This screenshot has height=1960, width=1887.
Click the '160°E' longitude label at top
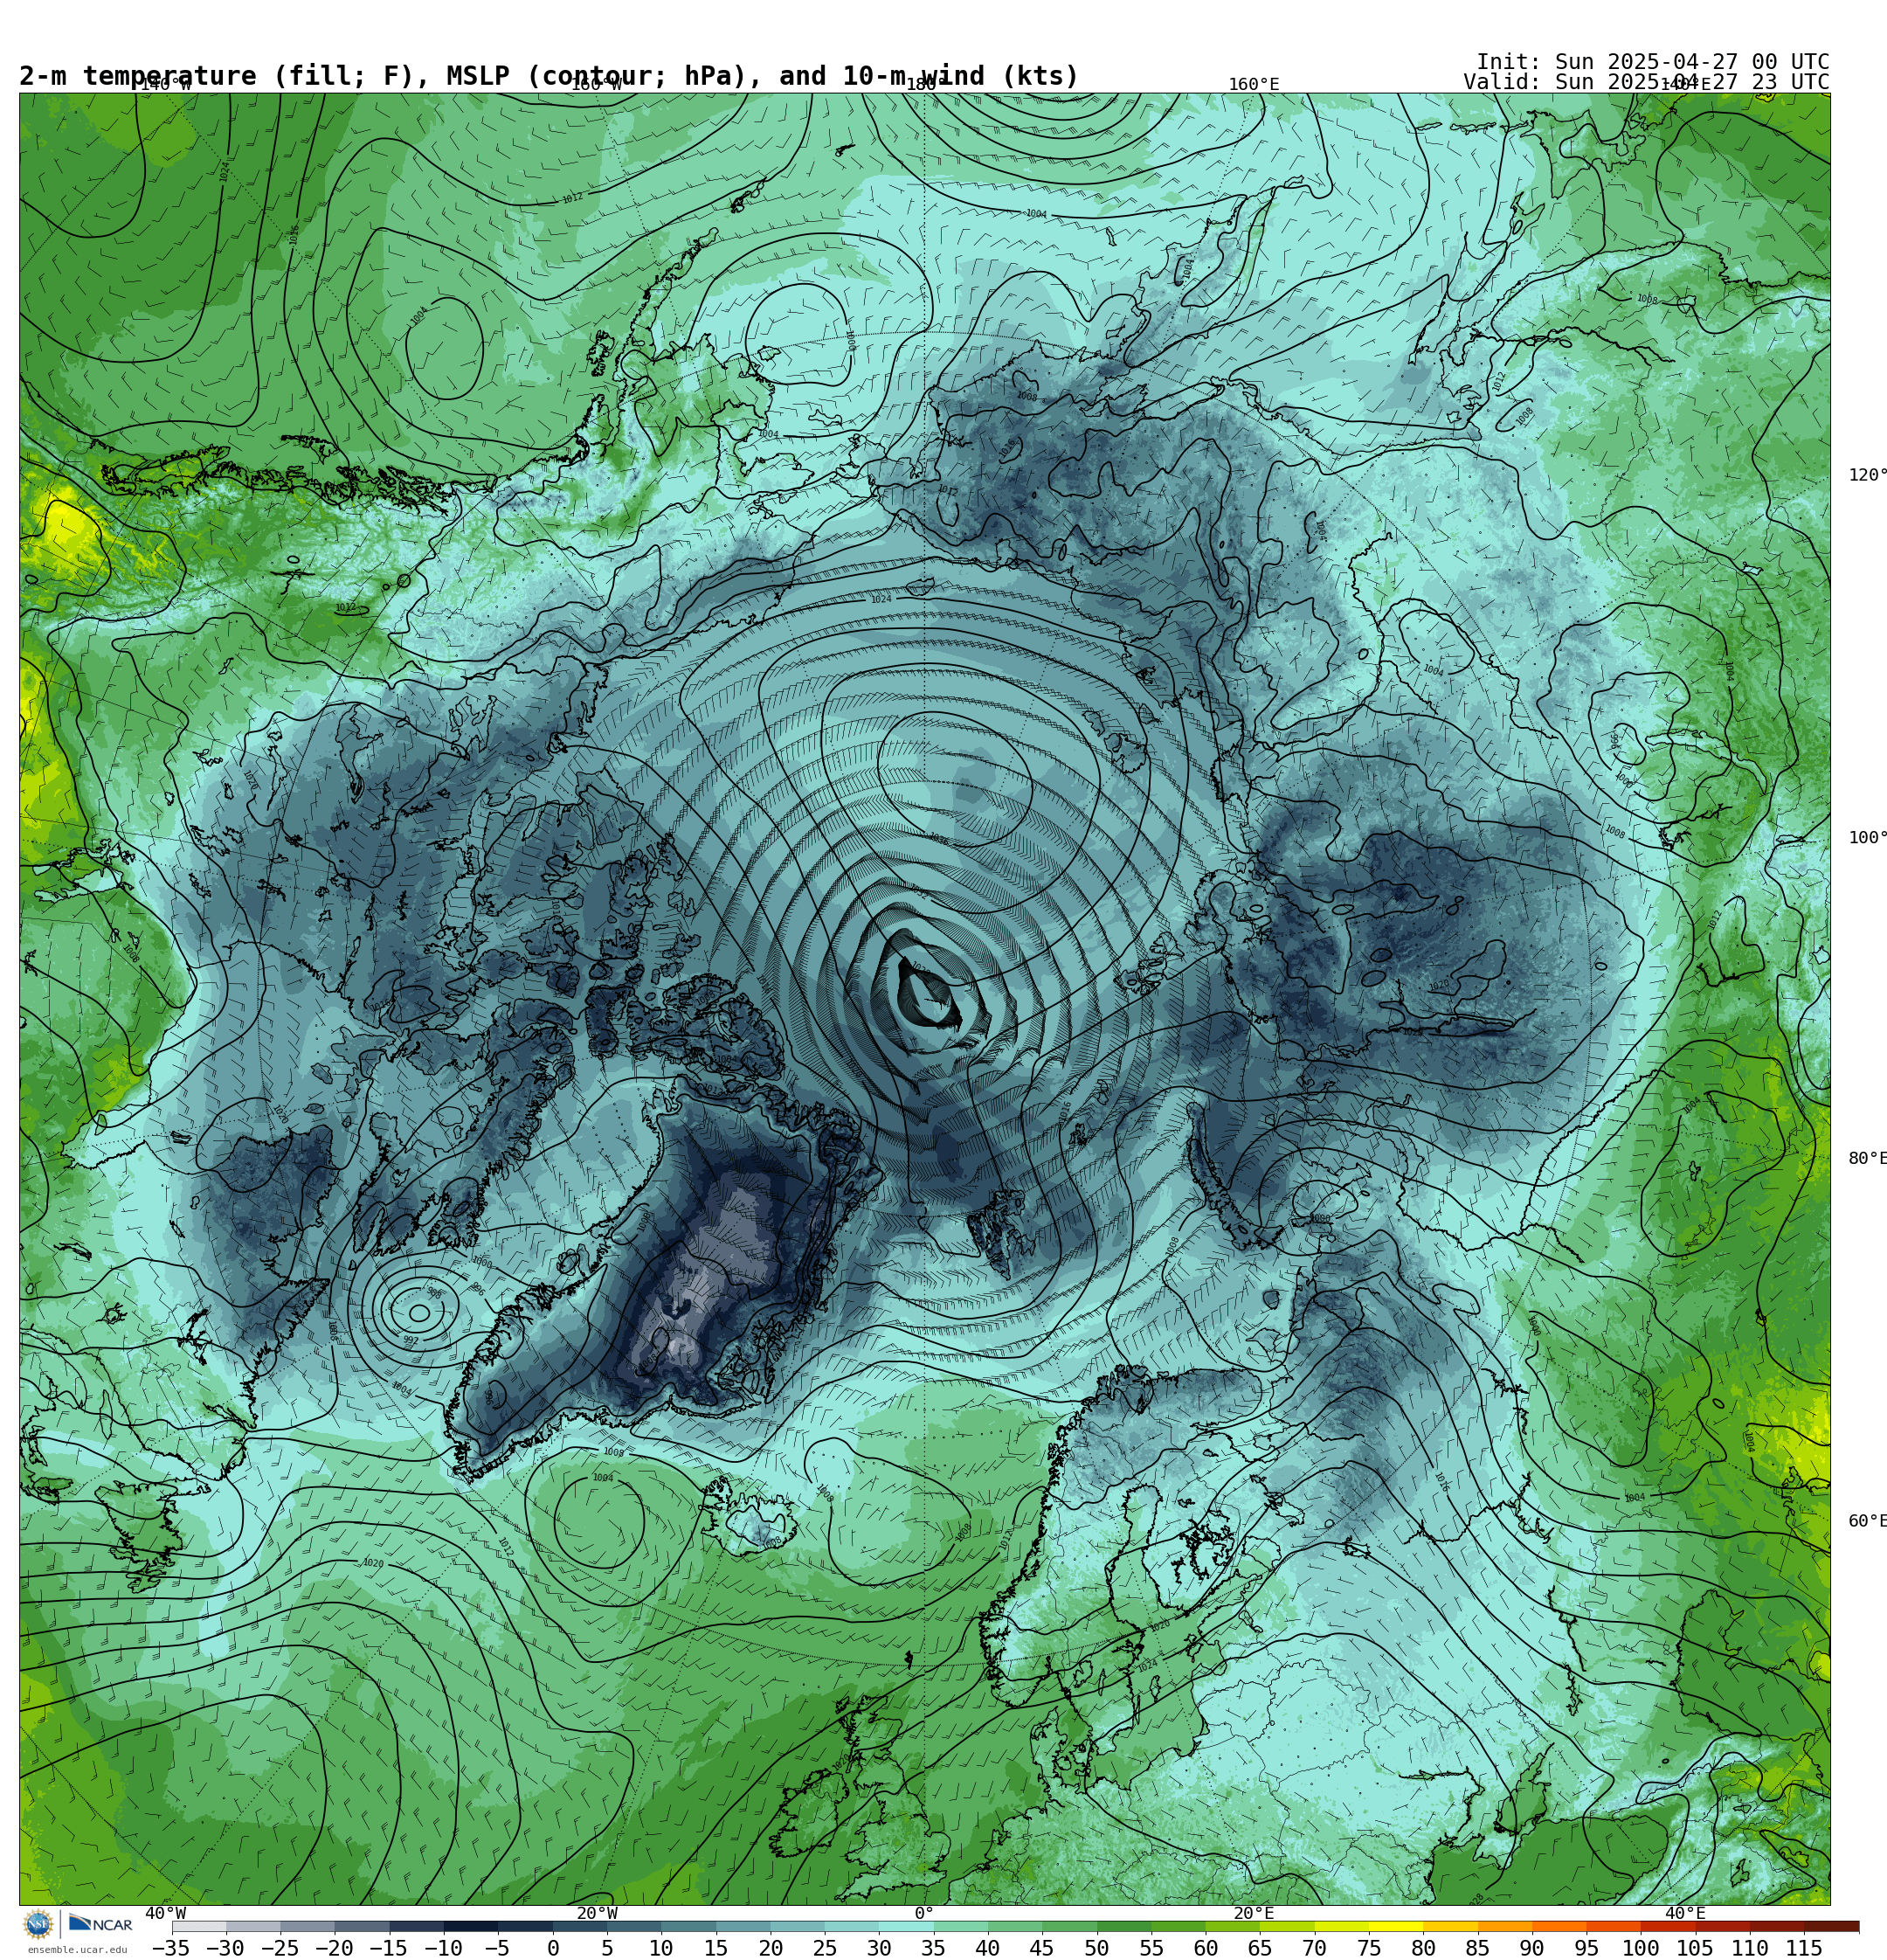(x=1254, y=85)
